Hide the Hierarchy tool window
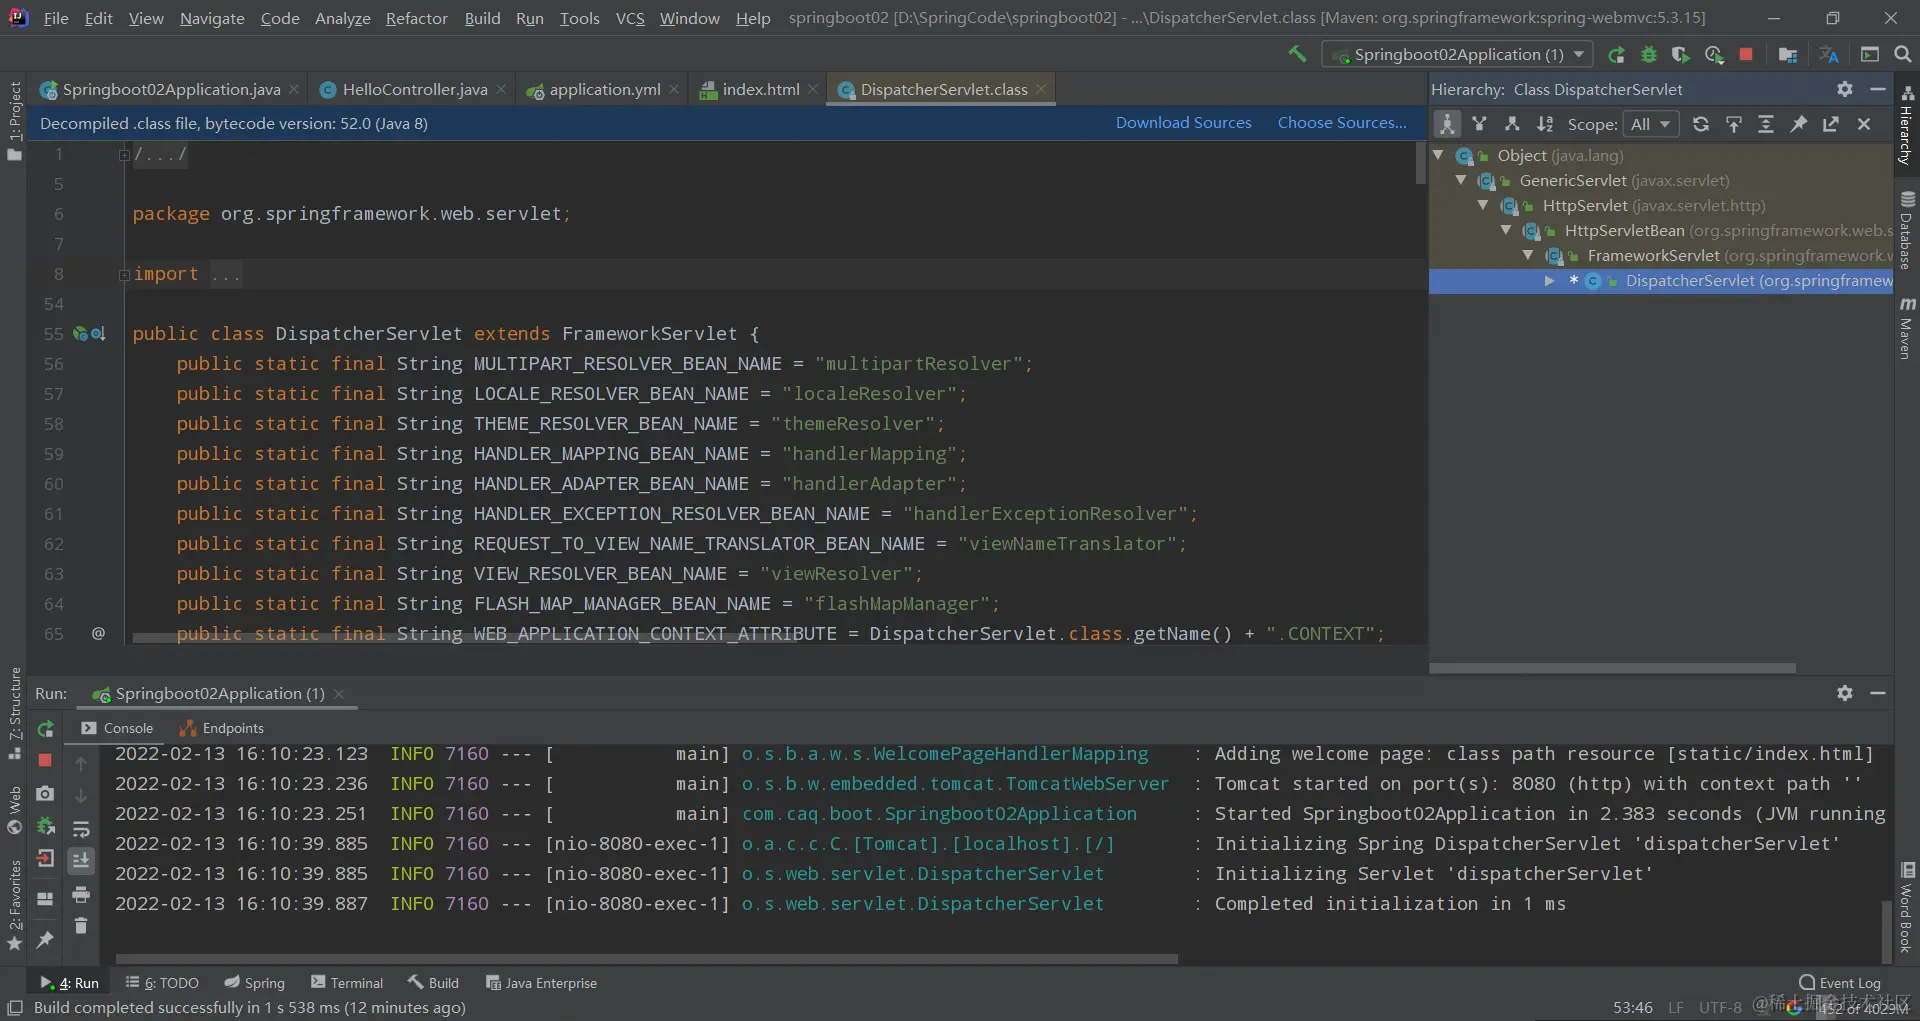1920x1021 pixels. pyautogui.click(x=1878, y=89)
